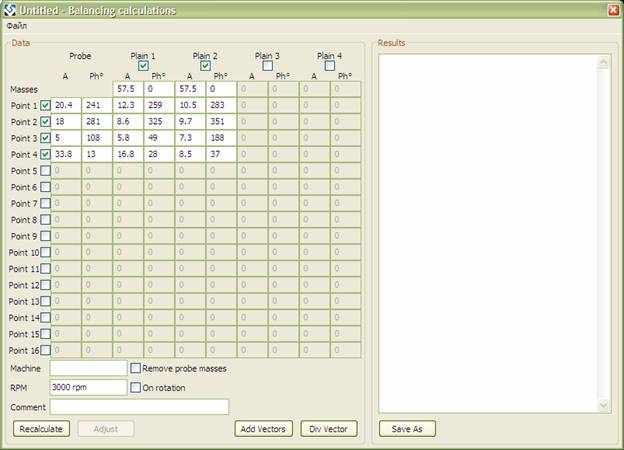Select Point 2 Plain 2 amplitude 9.7
The image size is (624, 450).
click(190, 121)
